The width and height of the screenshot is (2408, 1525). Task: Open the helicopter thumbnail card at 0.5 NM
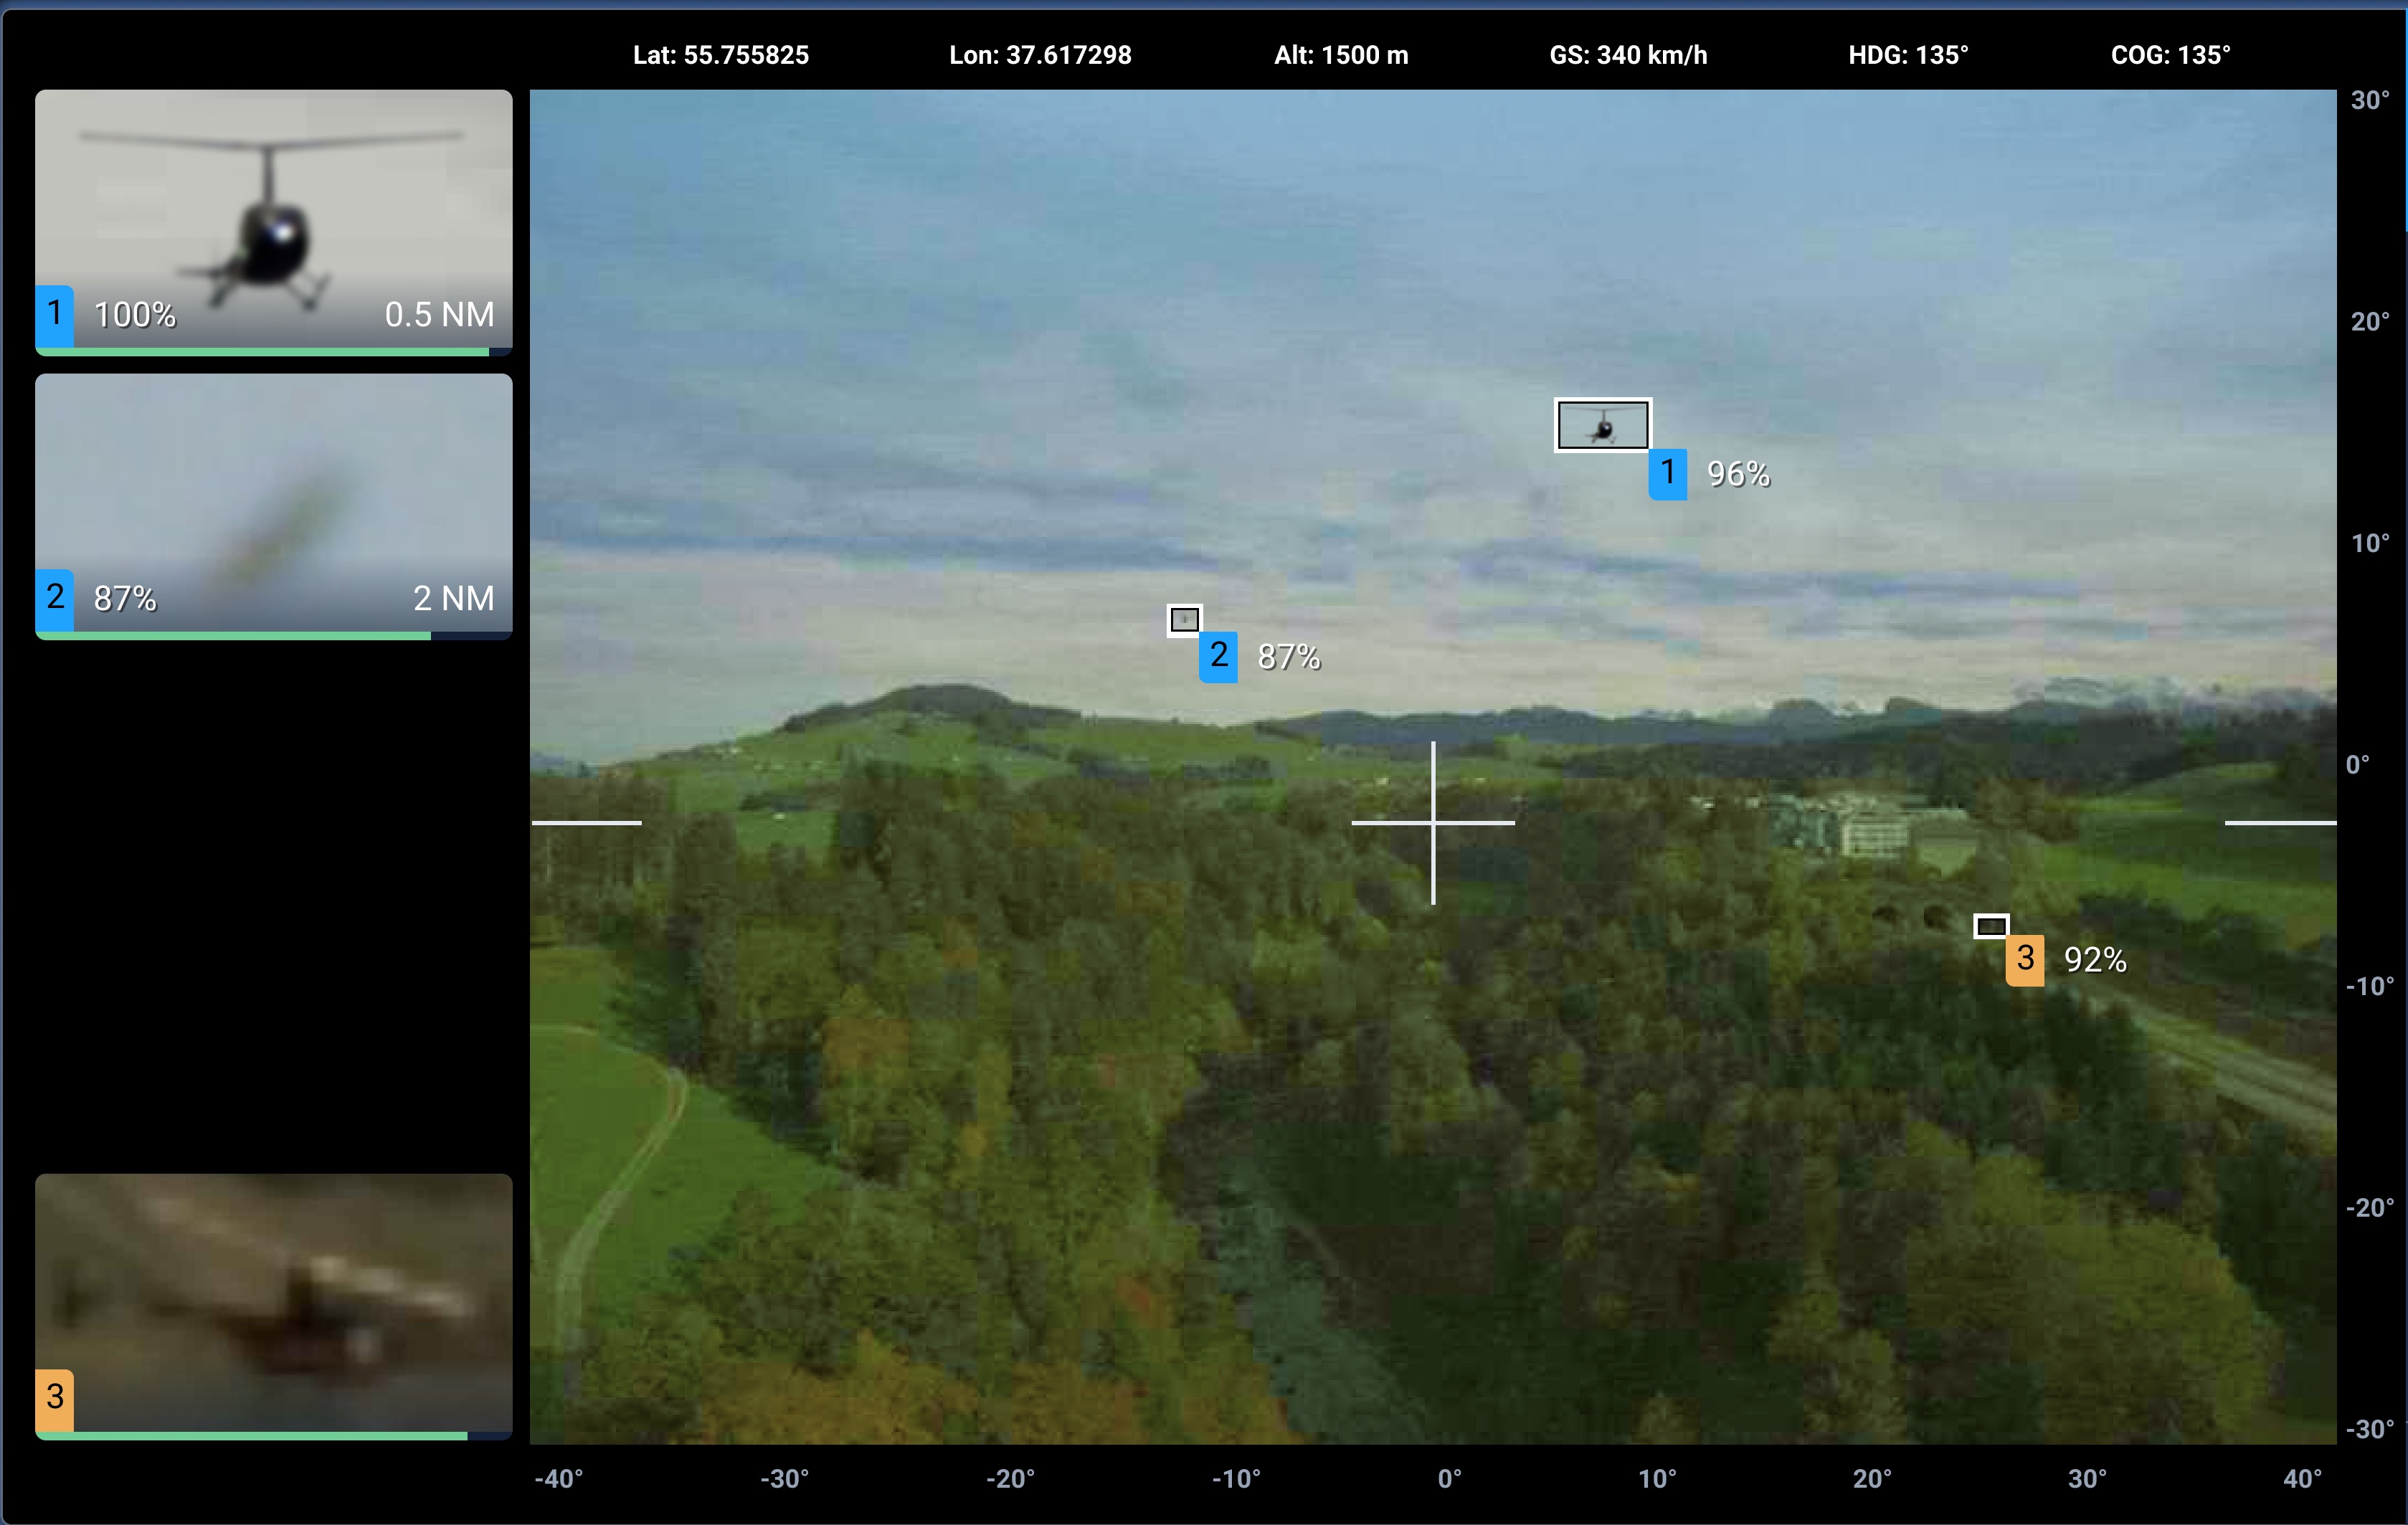[273, 210]
